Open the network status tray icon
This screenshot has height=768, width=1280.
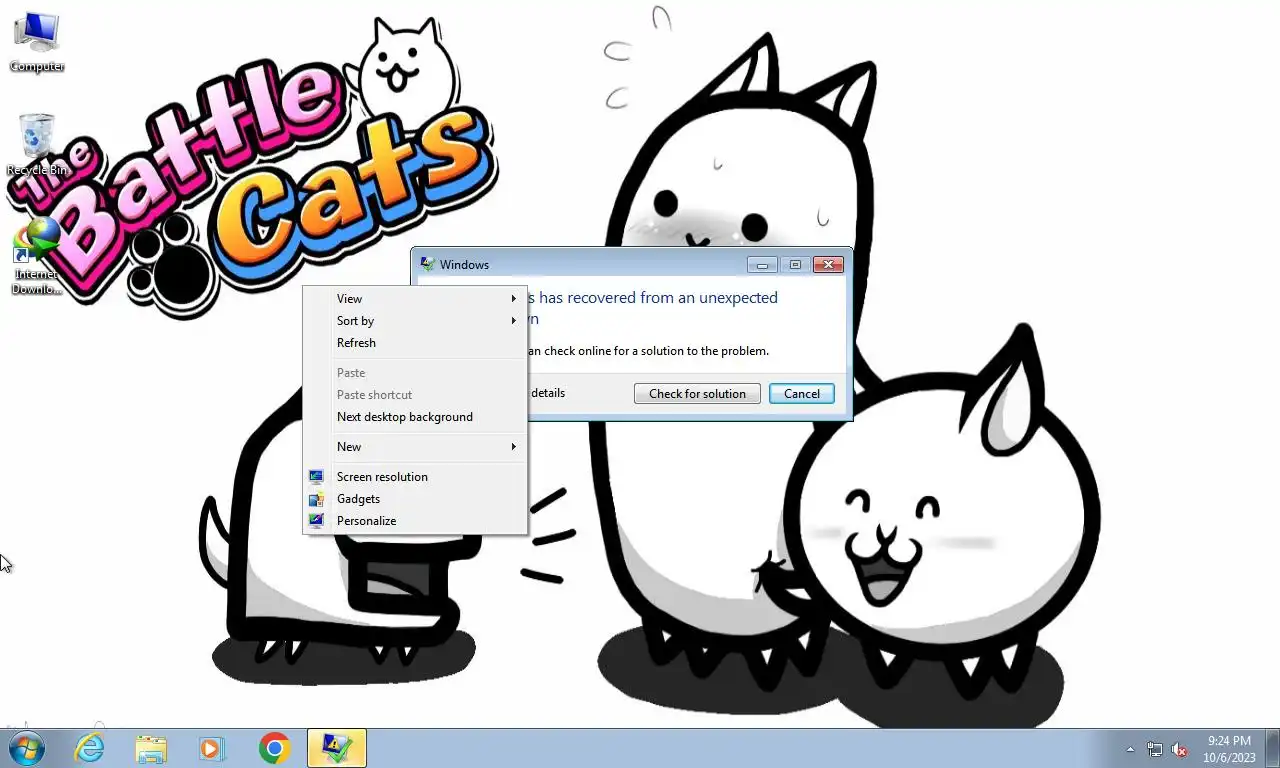click(1155, 749)
